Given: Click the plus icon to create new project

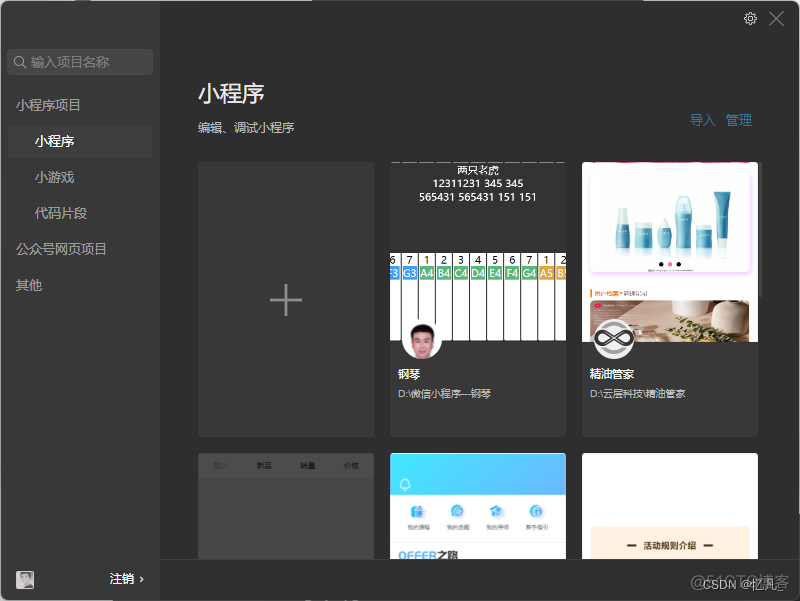Looking at the screenshot, I should (x=285, y=299).
